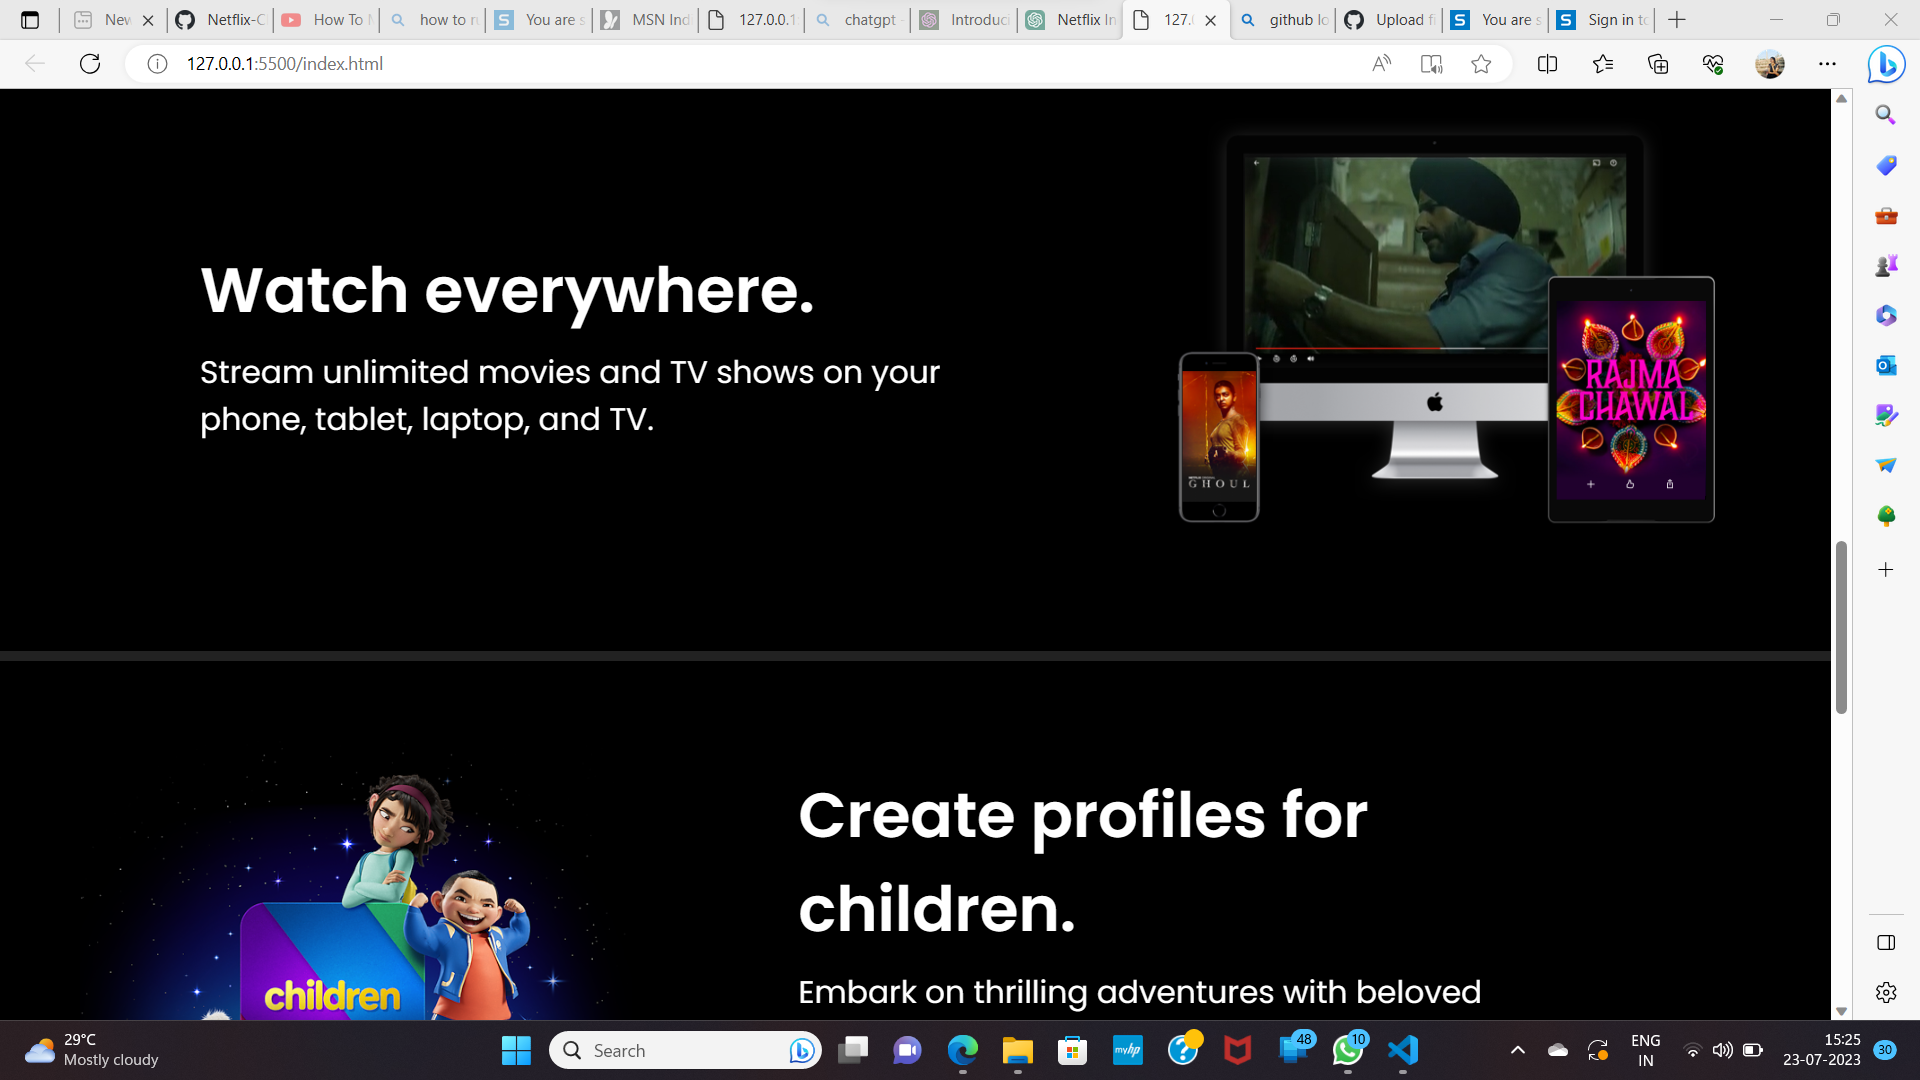Reload the index.html page
The image size is (1920, 1080).
click(x=90, y=63)
